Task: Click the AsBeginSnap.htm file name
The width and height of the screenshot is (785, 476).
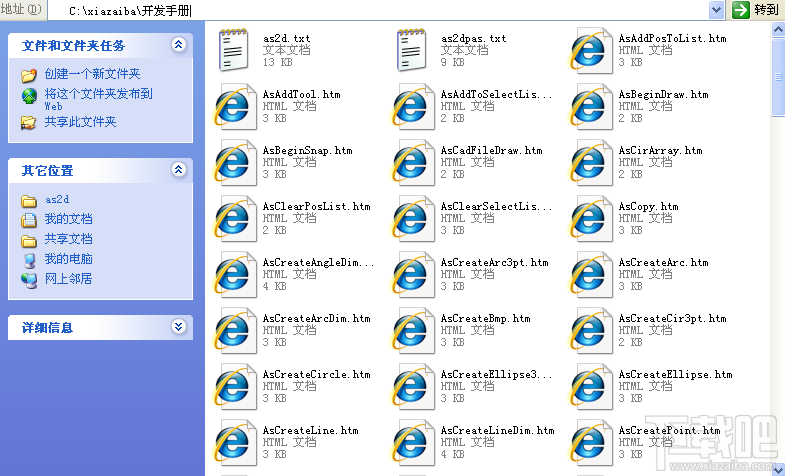Action: [x=307, y=150]
